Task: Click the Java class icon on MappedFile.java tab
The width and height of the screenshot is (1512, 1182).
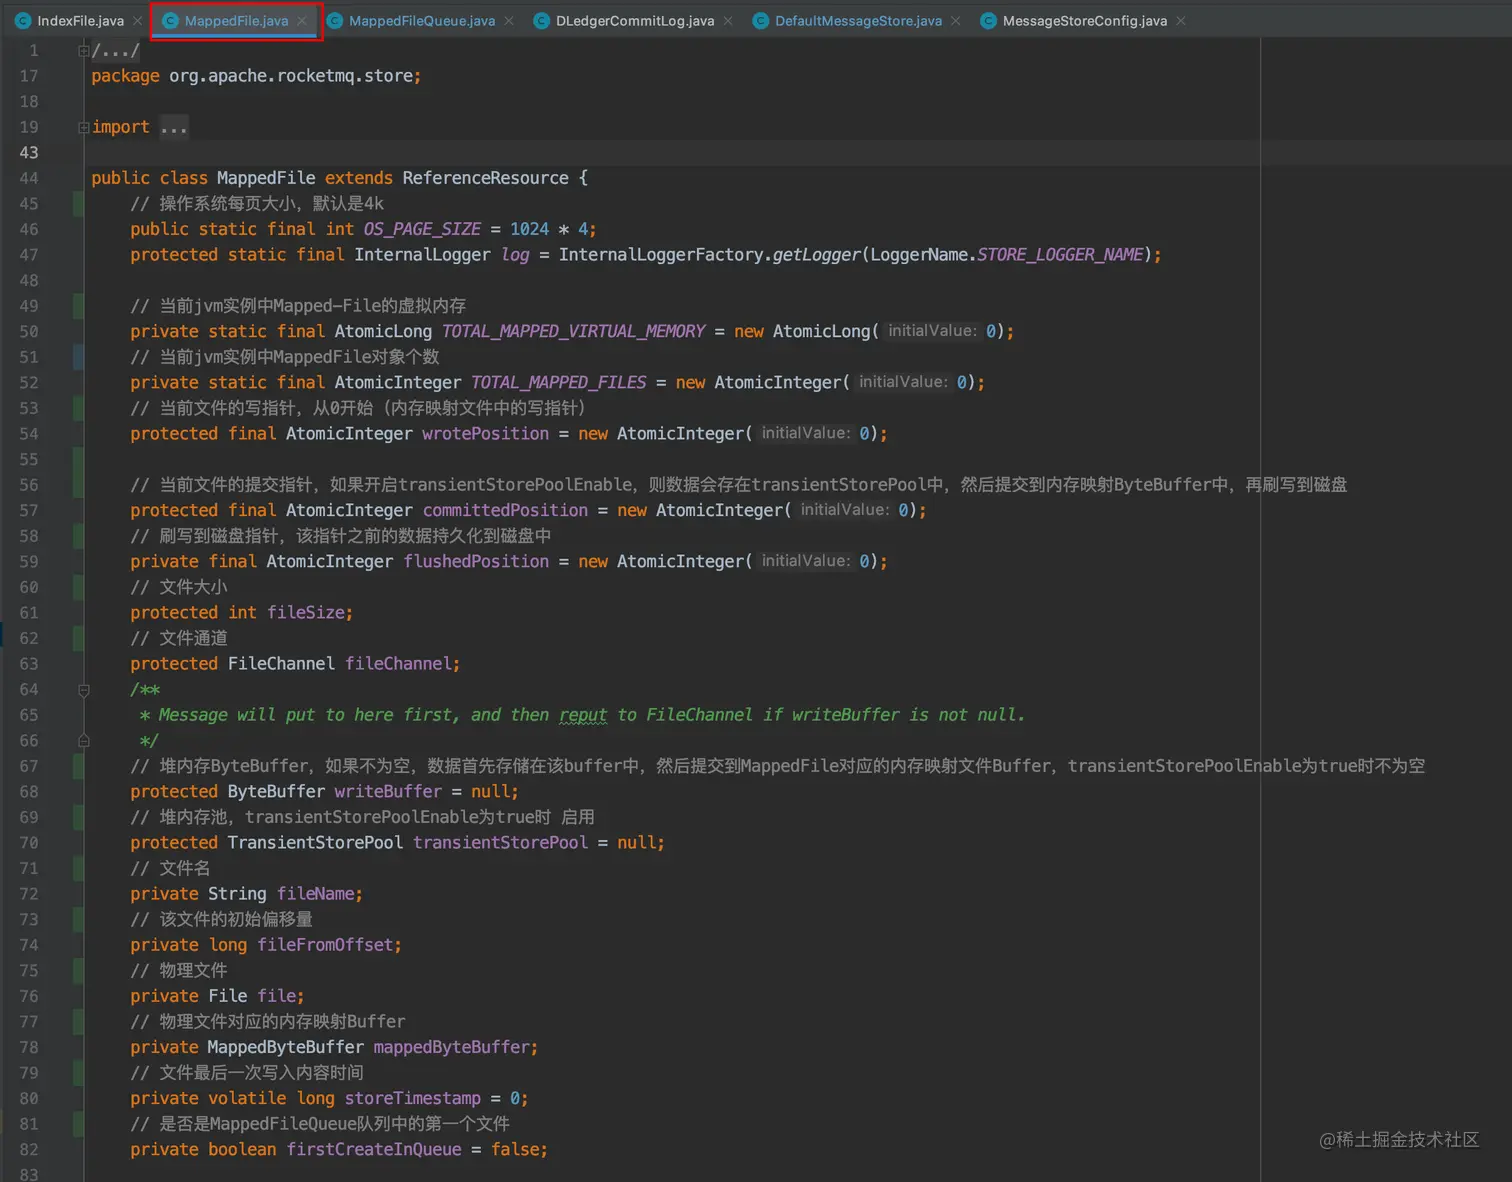Action: pyautogui.click(x=172, y=20)
